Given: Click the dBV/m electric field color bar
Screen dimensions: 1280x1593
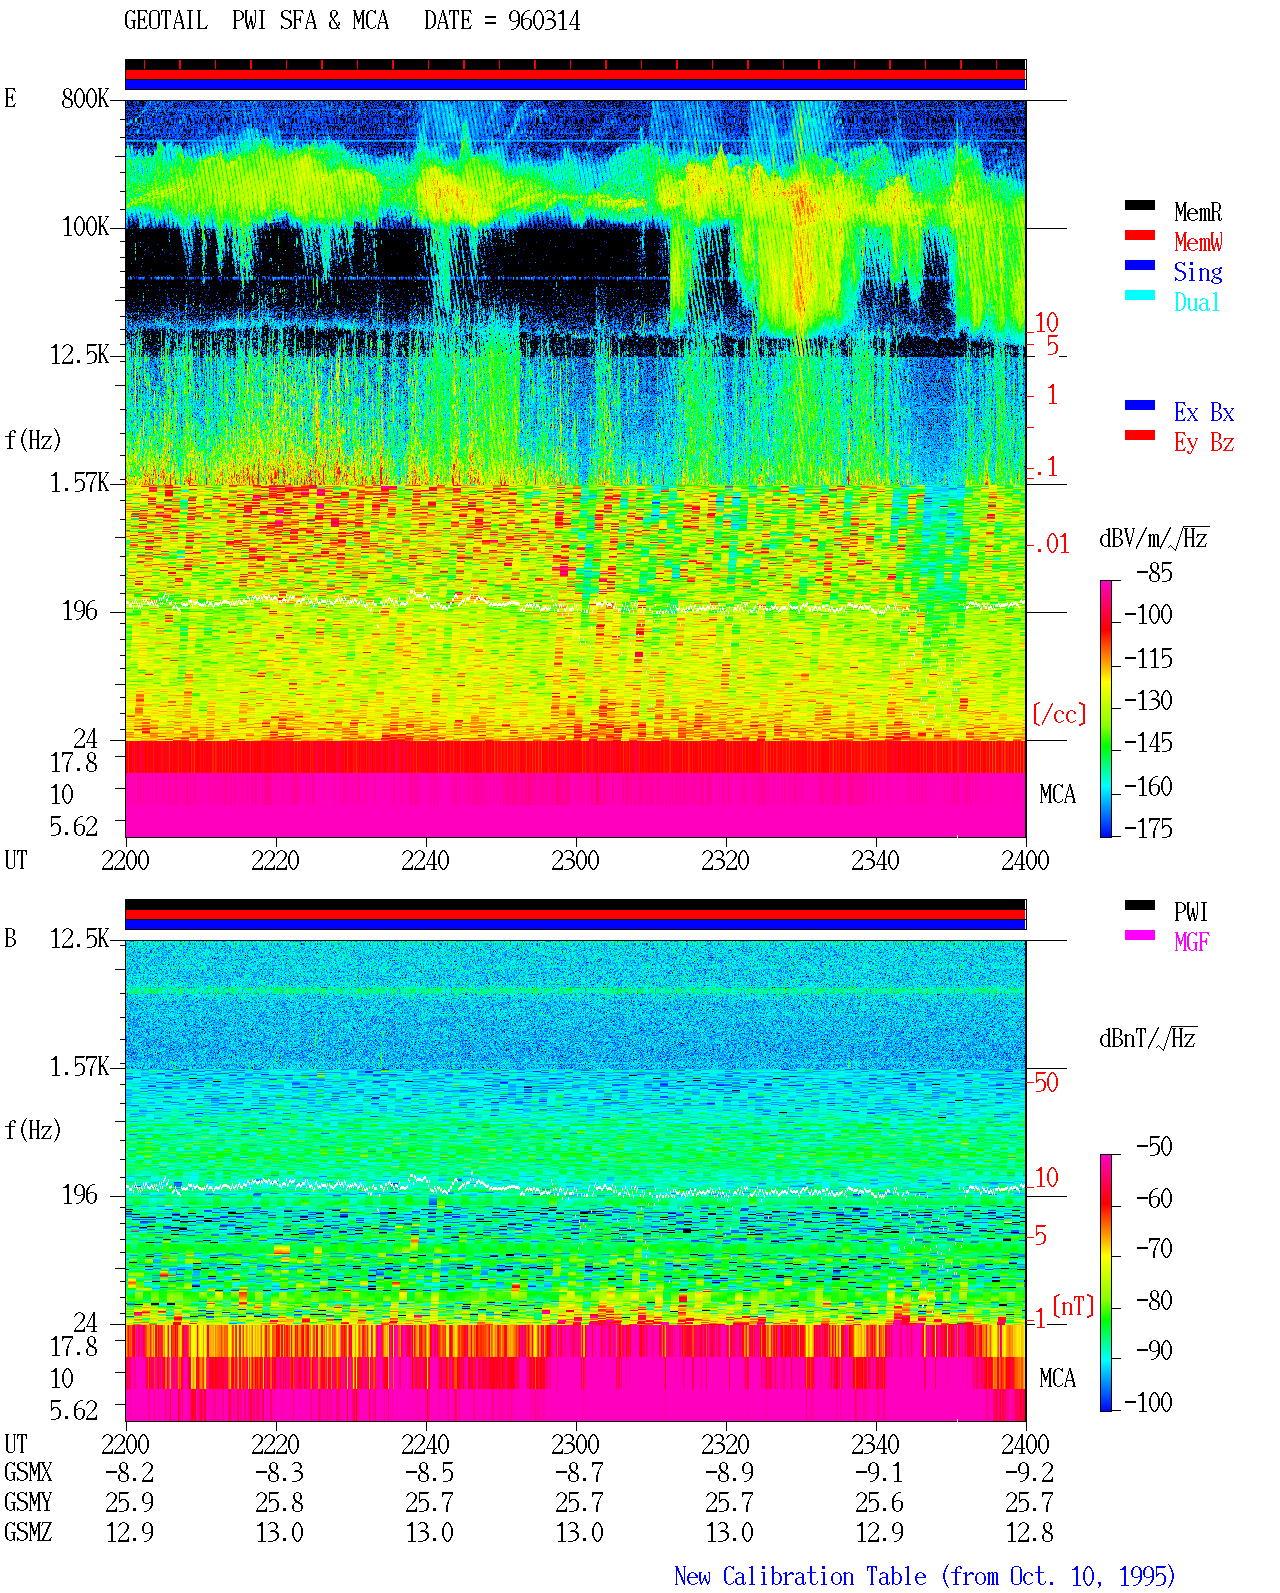Looking at the screenshot, I should pos(1105,708).
